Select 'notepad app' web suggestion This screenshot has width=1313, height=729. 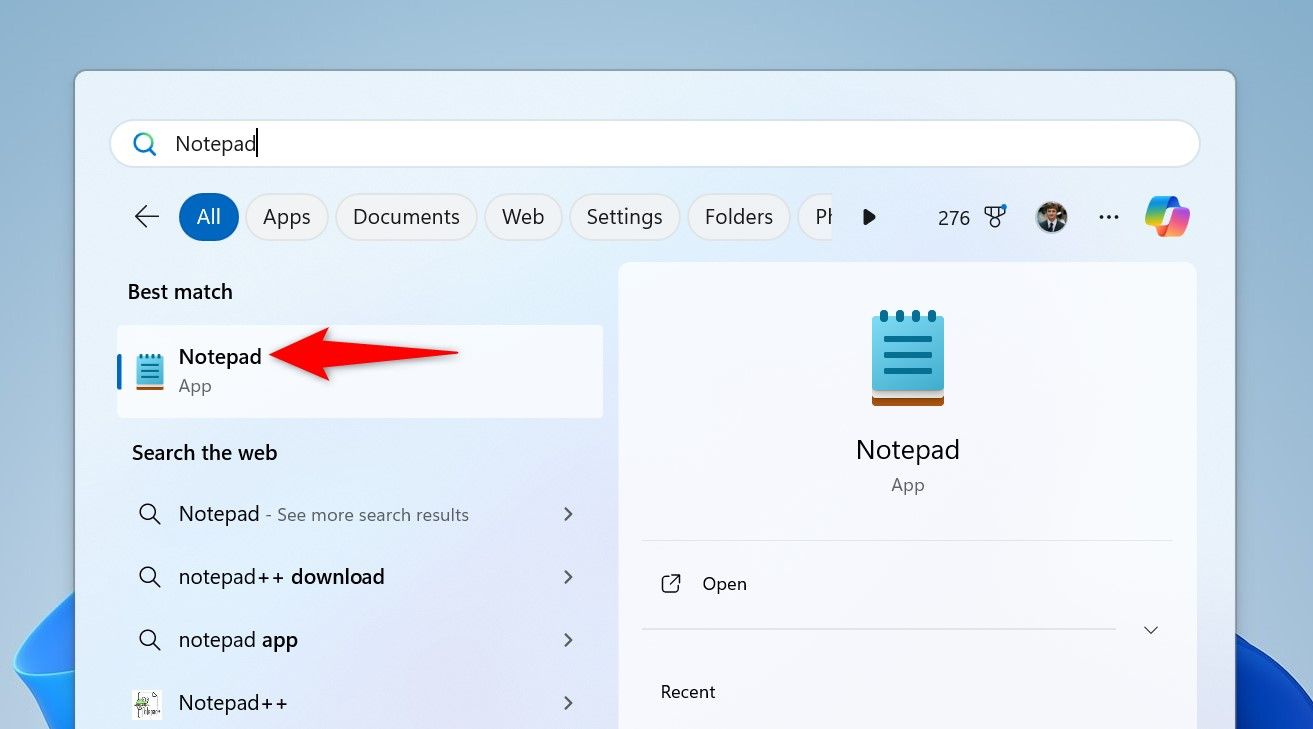click(238, 640)
